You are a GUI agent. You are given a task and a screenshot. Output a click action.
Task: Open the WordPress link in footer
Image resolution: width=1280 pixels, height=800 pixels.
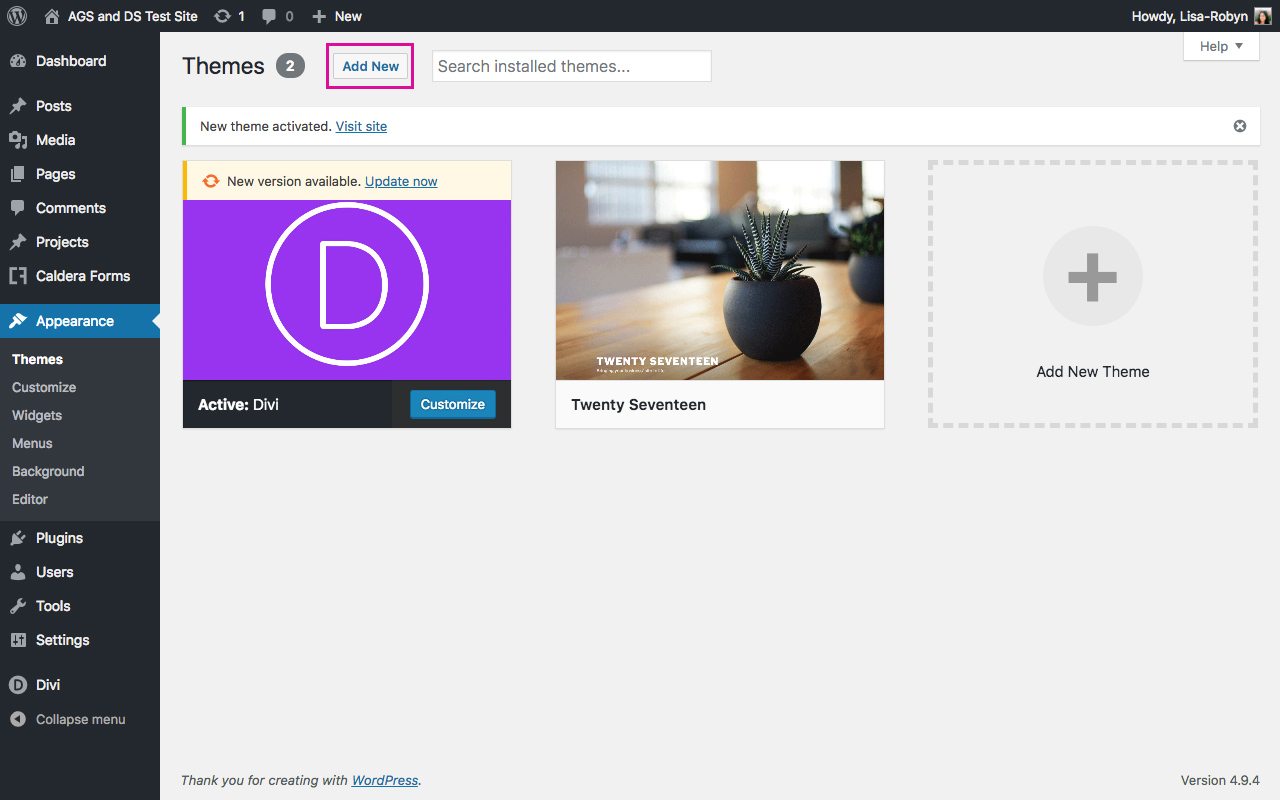click(x=385, y=780)
